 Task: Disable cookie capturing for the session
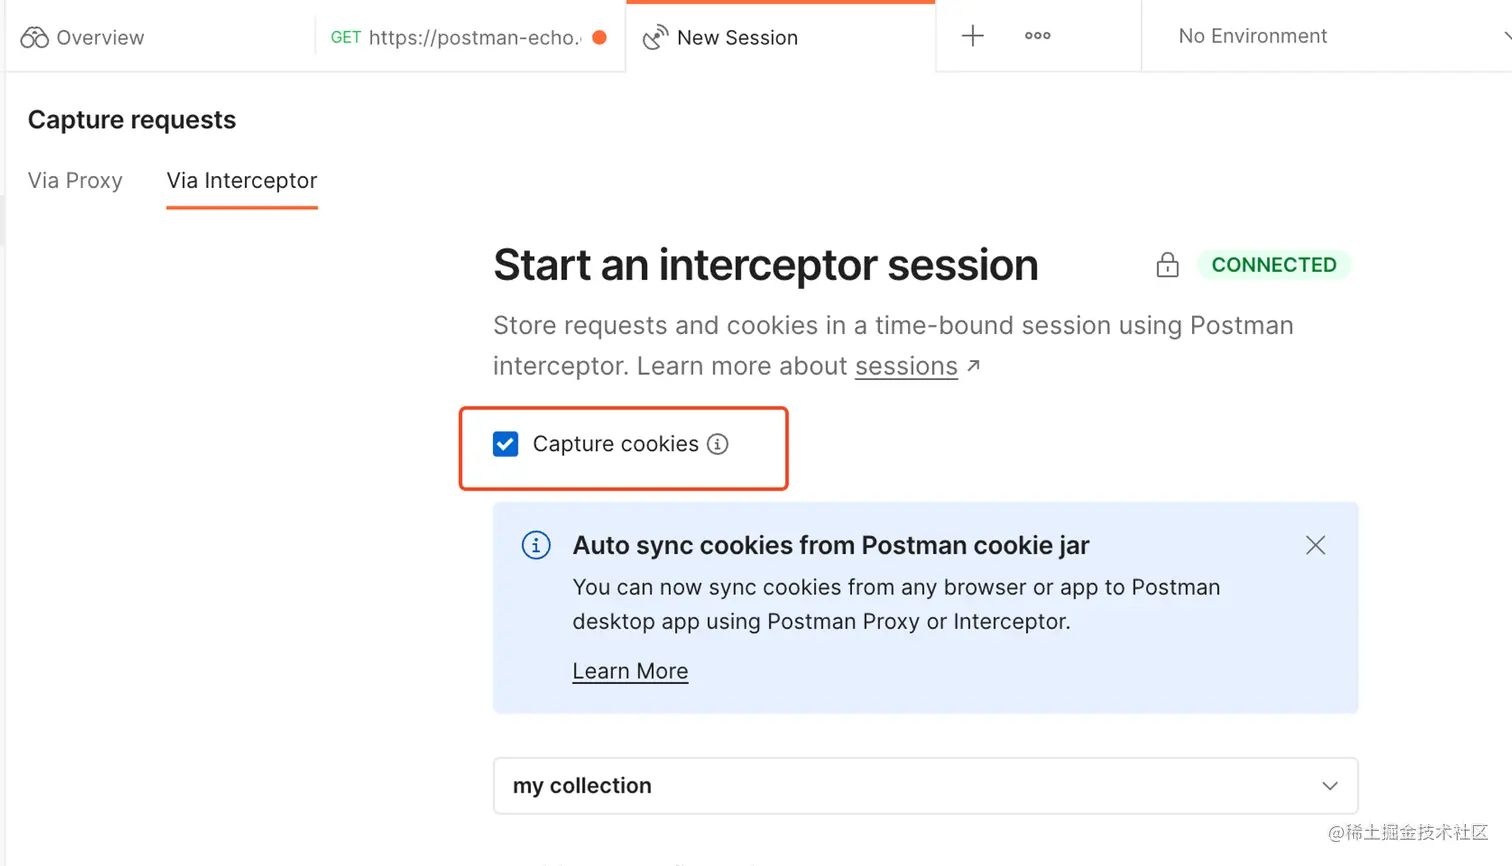coord(506,444)
